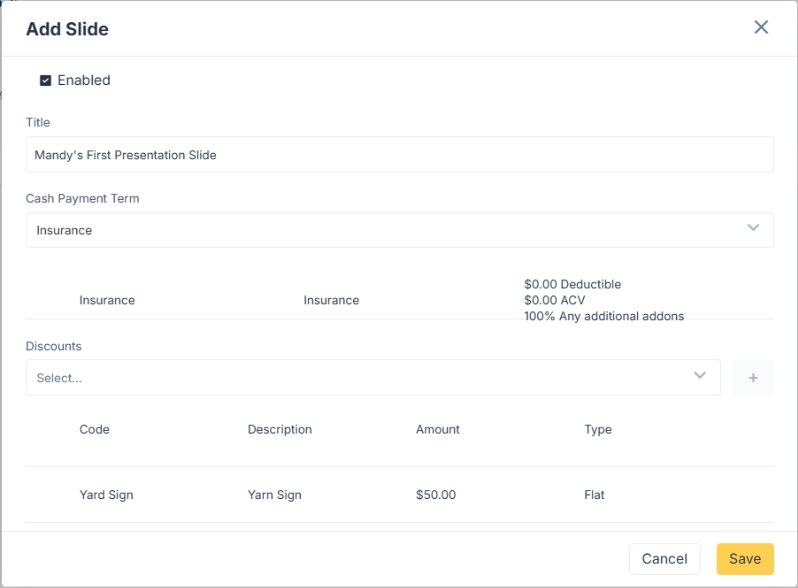The image size is (798, 588).
Task: Open the Discounts Select dropdown
Action: 360,378
